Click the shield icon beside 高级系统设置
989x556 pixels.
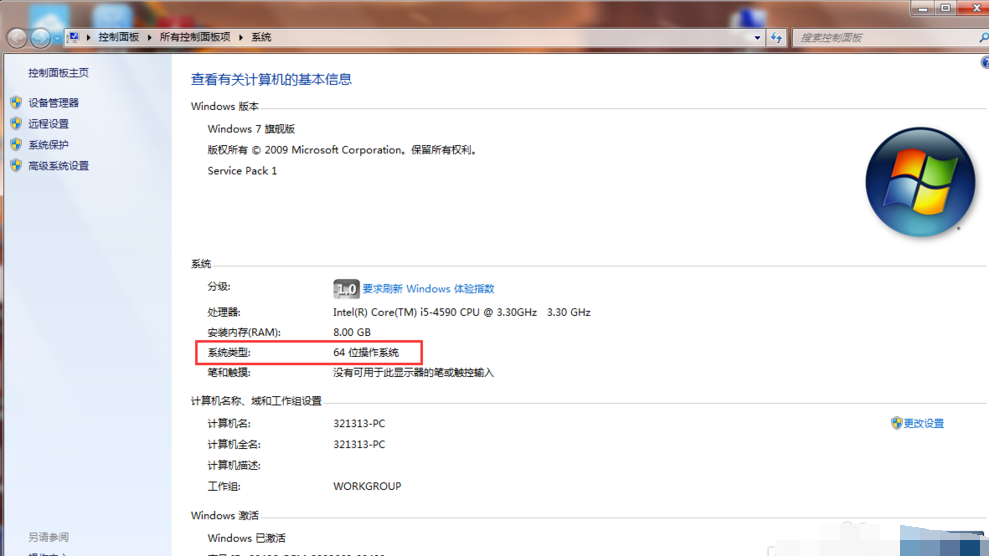click(x=16, y=166)
